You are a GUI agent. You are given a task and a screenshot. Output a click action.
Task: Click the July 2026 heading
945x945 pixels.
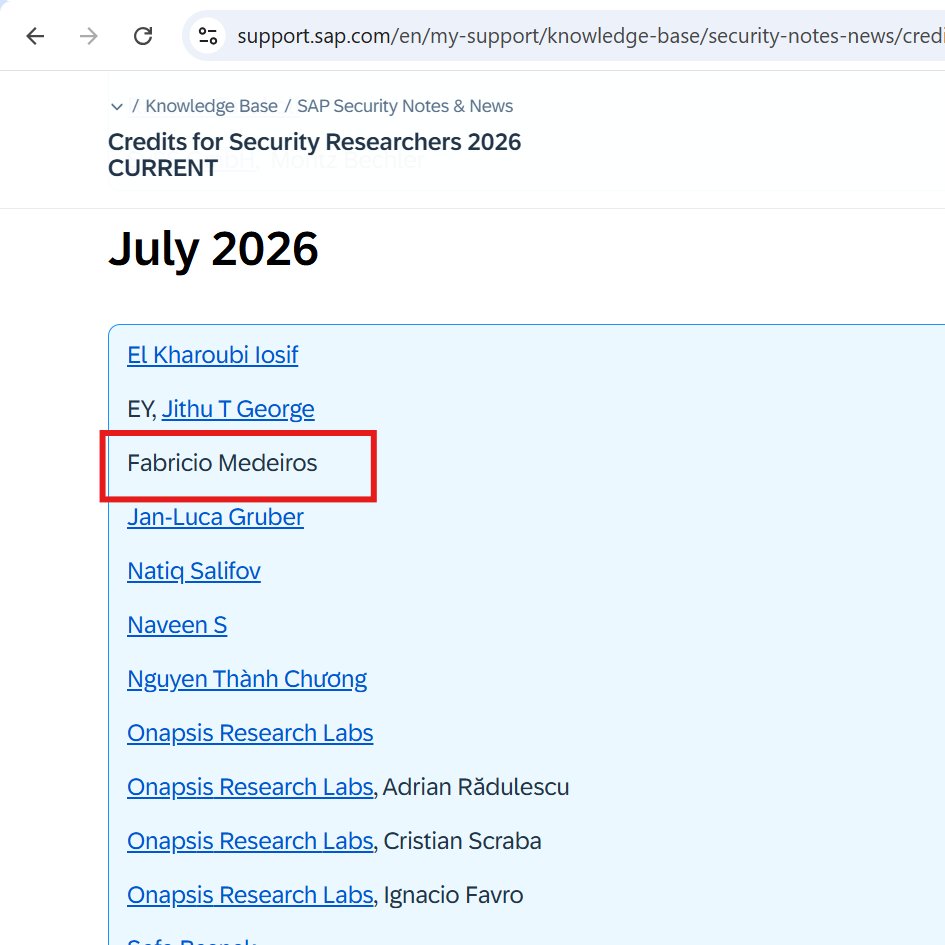[x=213, y=249]
